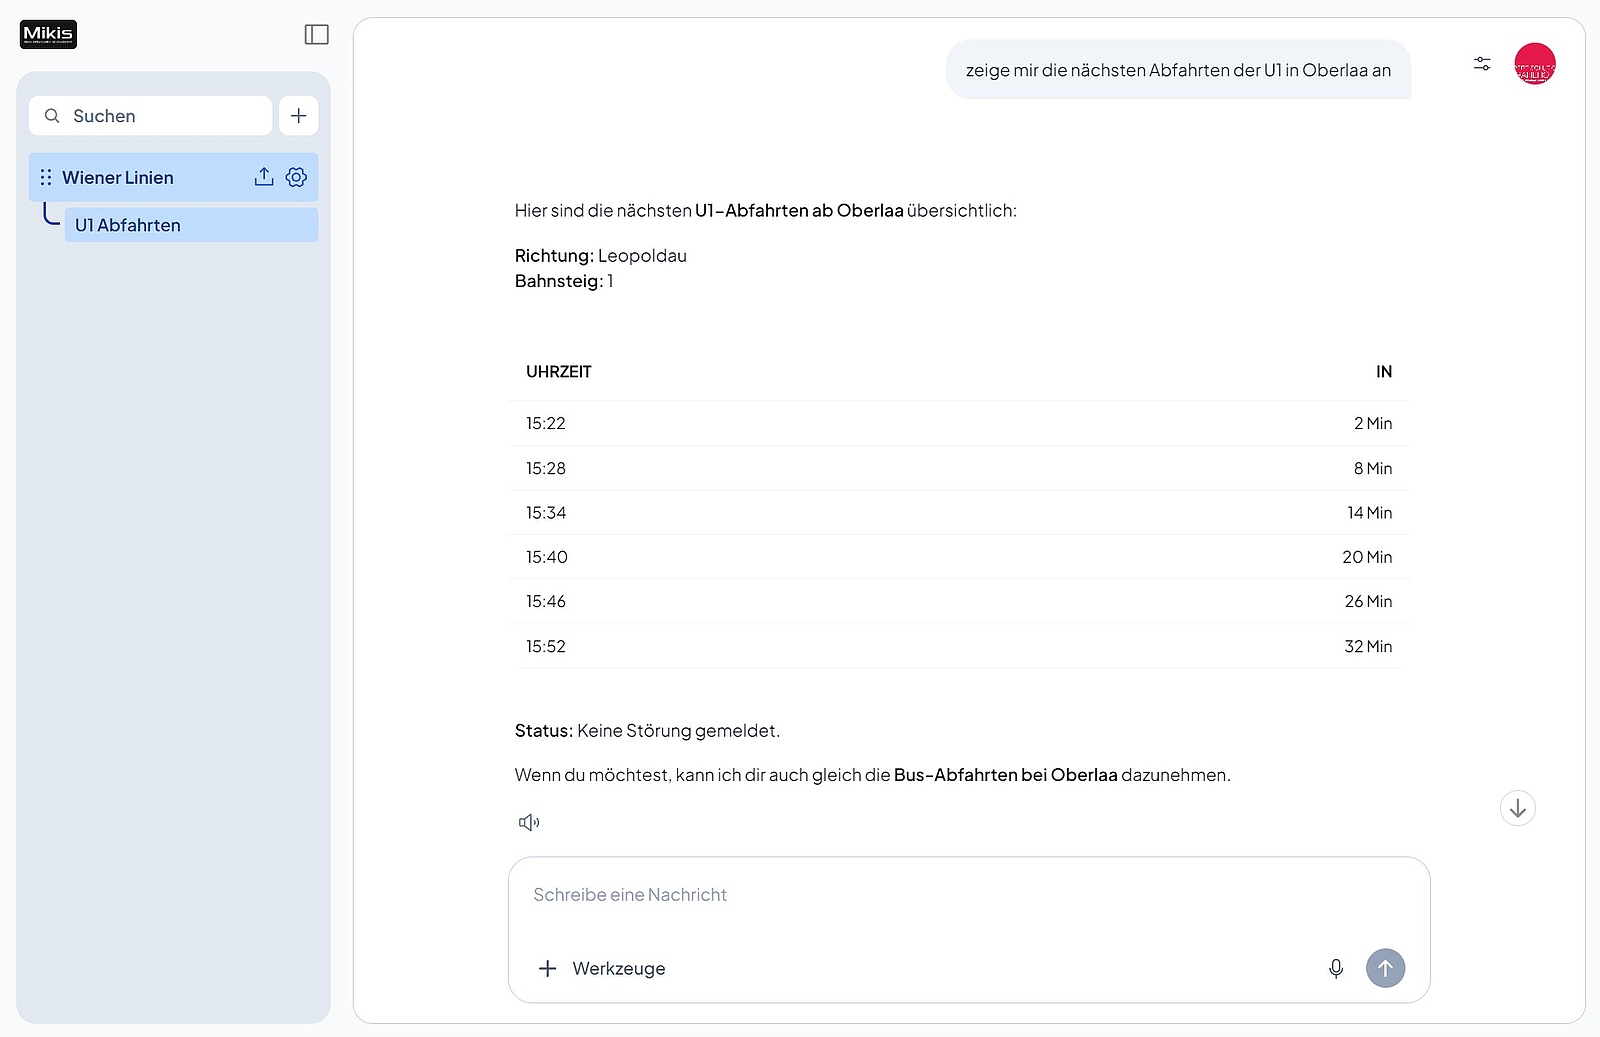Click the UHRZEIT column header
This screenshot has width=1600, height=1037.
tap(559, 372)
